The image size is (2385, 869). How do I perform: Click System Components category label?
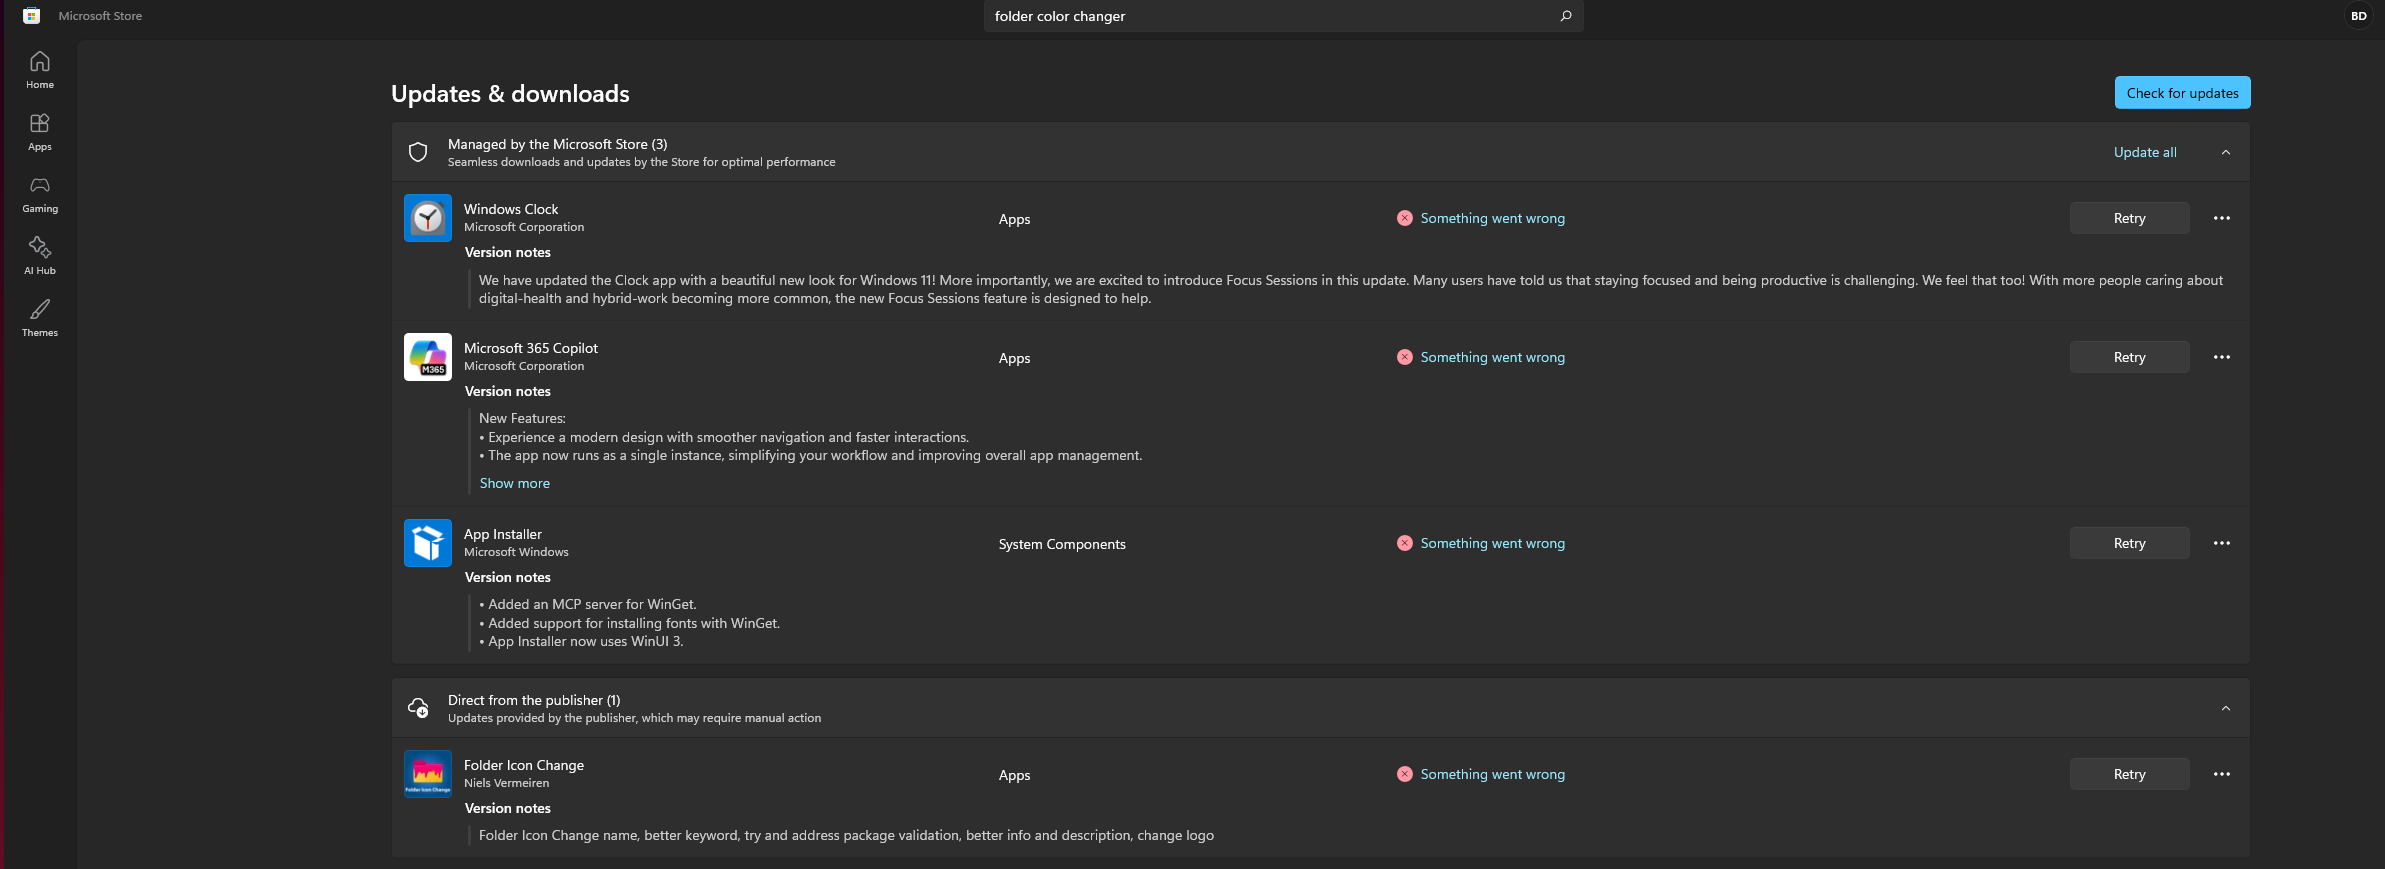(x=1062, y=544)
